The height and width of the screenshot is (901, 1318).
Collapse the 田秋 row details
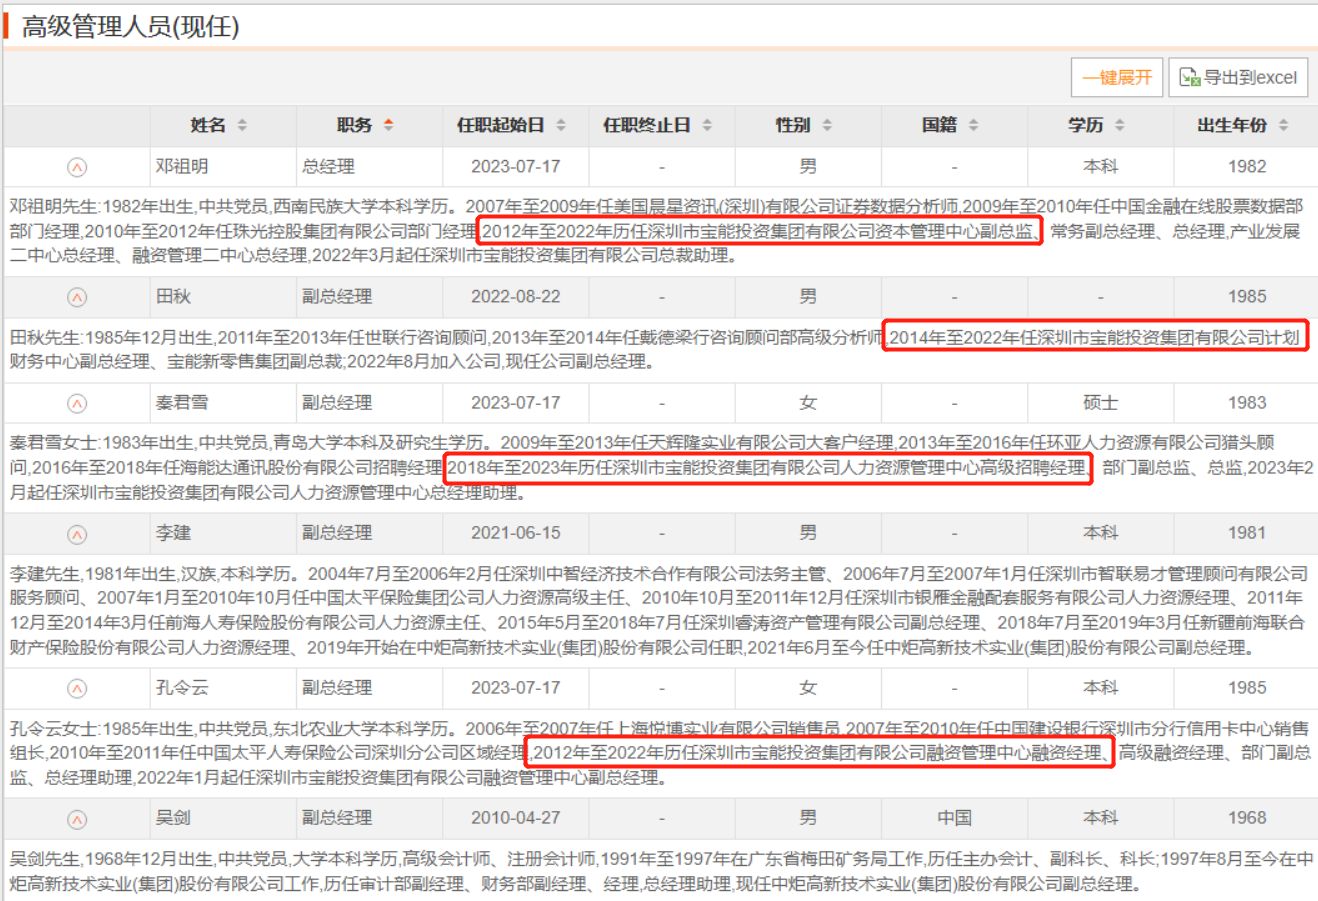[x=77, y=297]
